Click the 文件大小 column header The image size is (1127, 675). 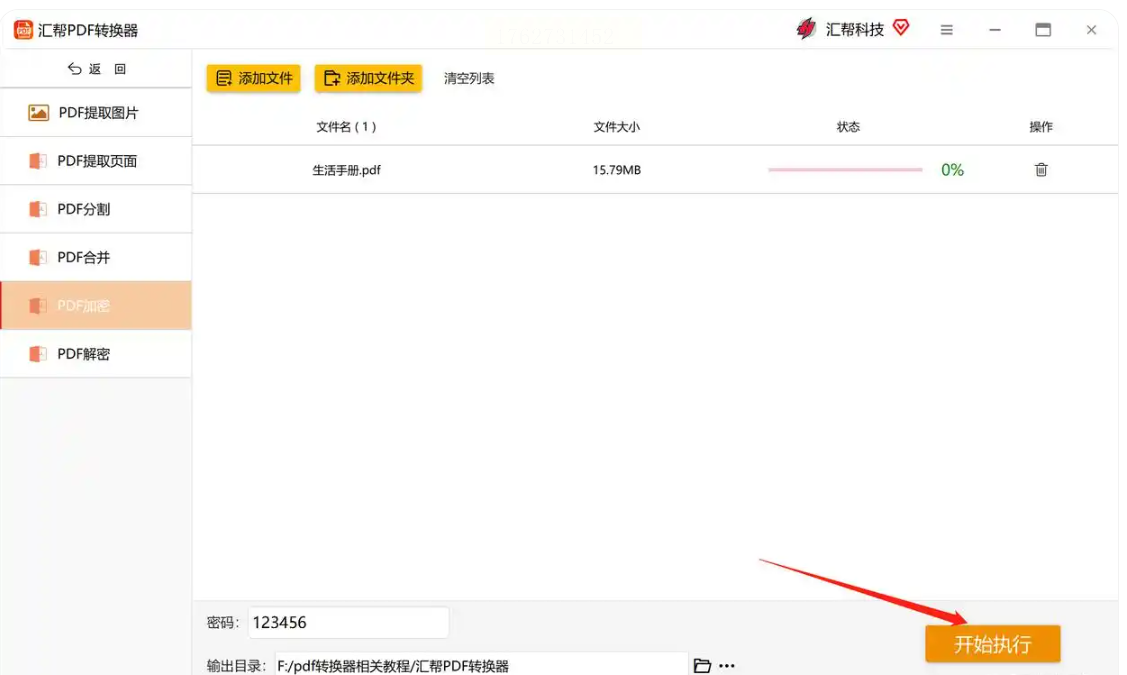617,127
